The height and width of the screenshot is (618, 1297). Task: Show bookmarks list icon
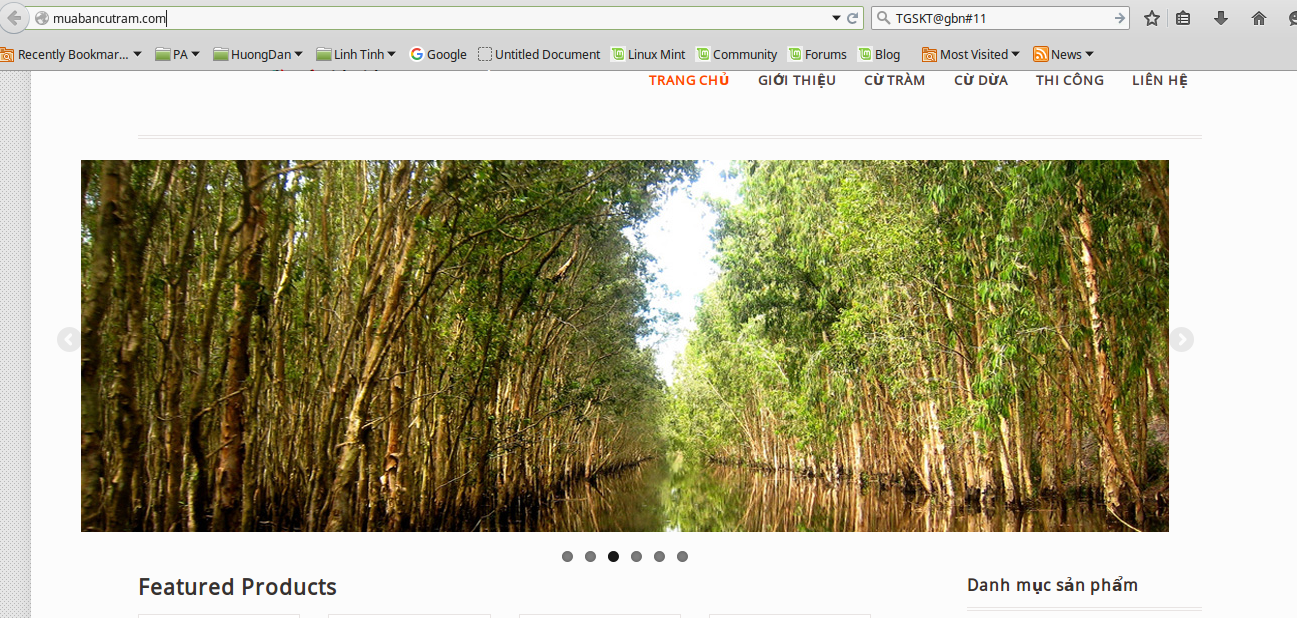point(1183,18)
